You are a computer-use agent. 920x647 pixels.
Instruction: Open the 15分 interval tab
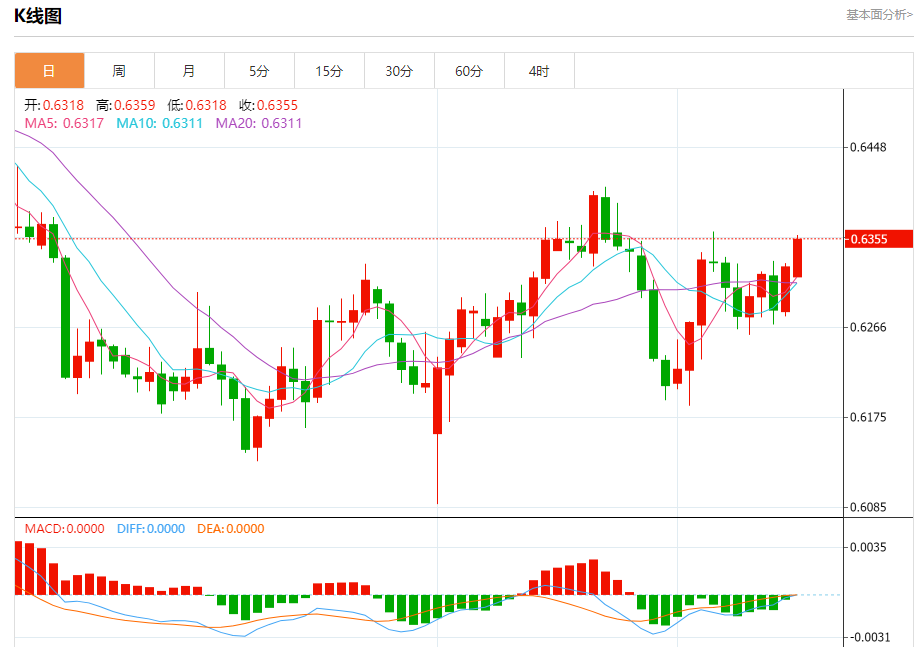329,71
